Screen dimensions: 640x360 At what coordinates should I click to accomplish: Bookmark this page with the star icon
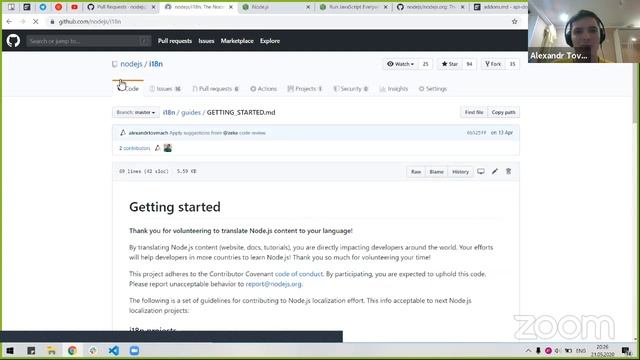[514, 22]
